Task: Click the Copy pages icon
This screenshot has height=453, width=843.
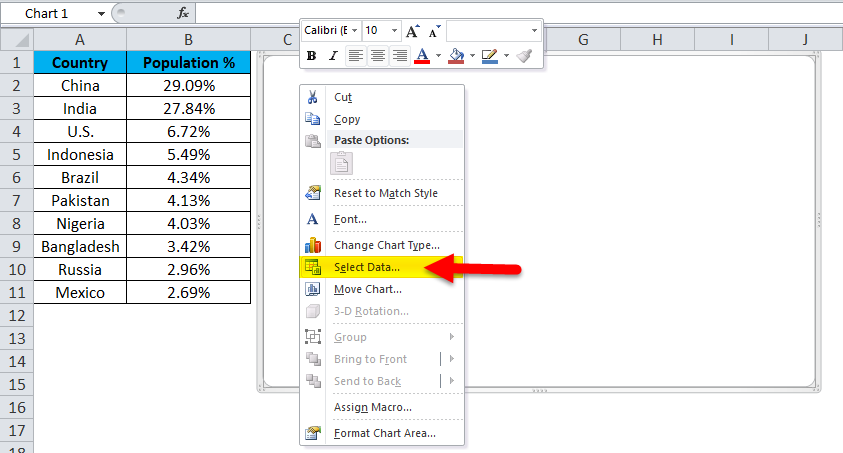Action: click(x=312, y=119)
